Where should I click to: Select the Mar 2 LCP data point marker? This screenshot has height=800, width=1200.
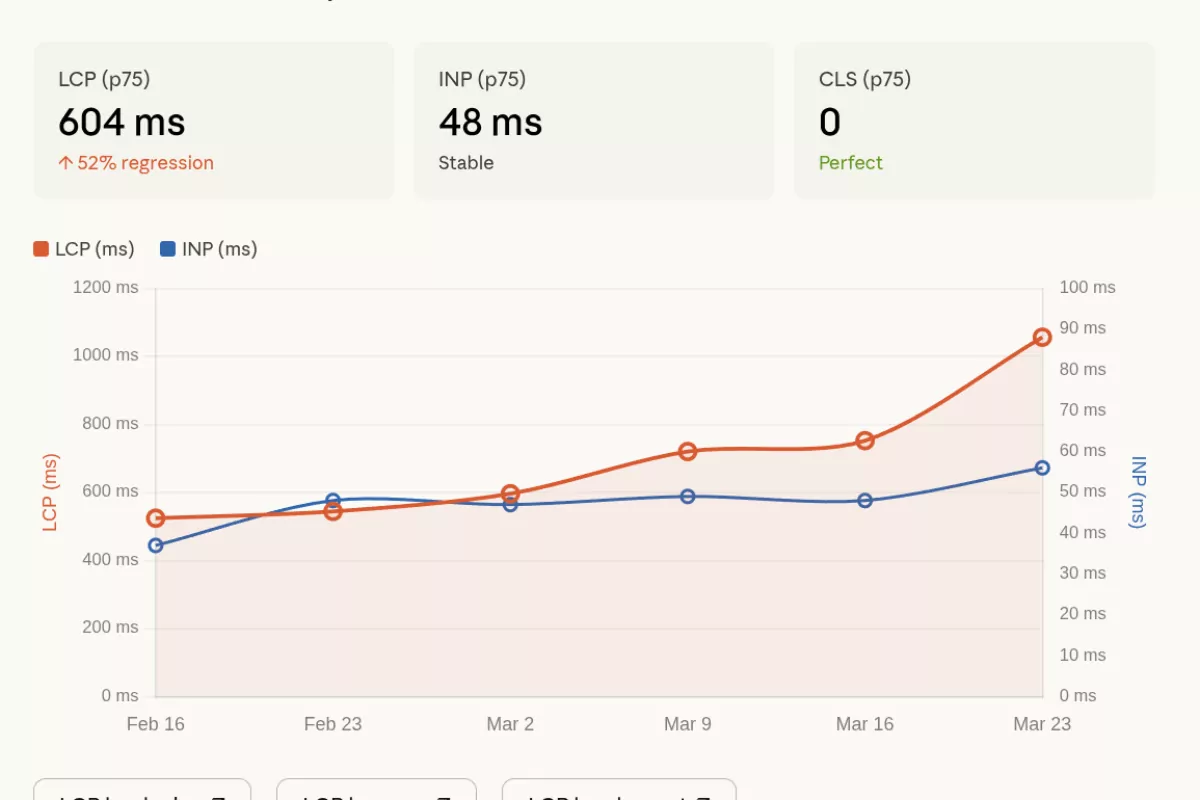pos(510,491)
